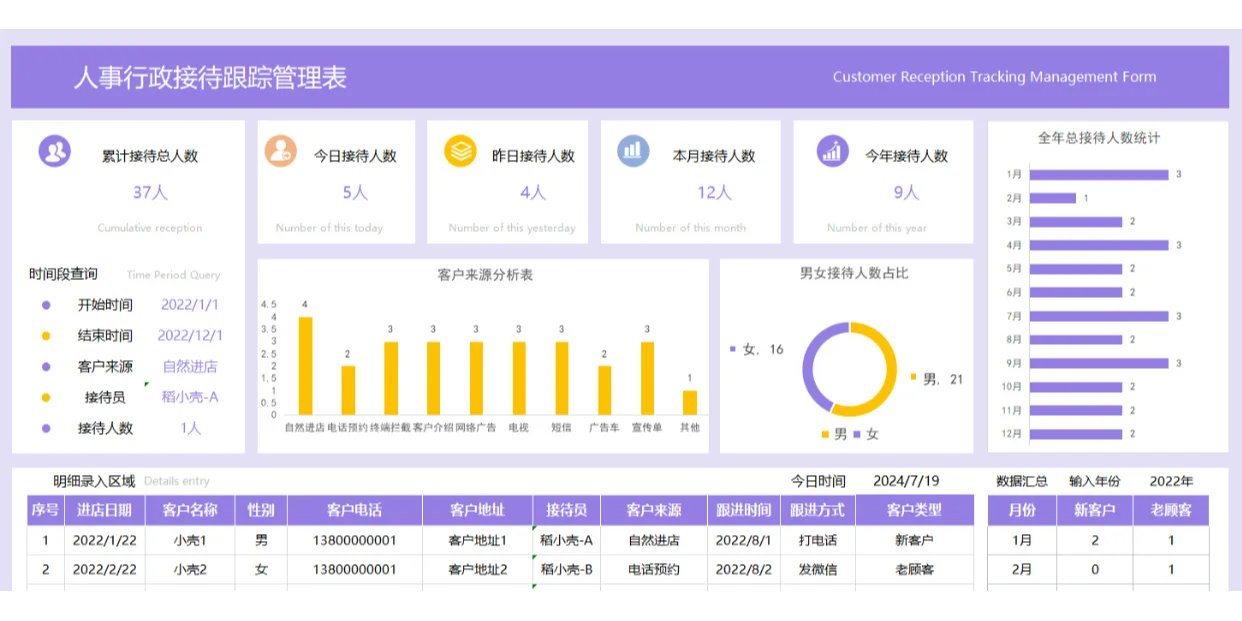Click the 其他 bar in source chart
The width and height of the screenshot is (1242, 621).
point(690,403)
